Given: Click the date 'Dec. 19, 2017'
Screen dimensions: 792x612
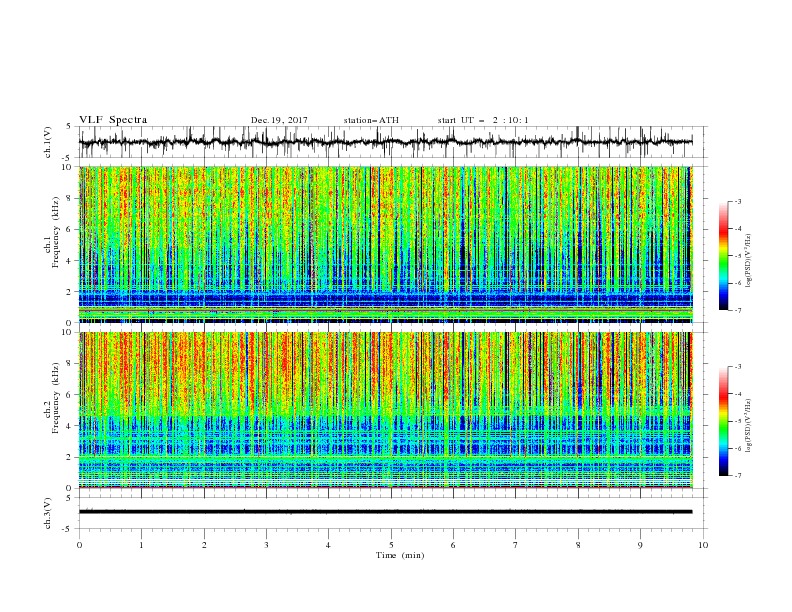Looking at the screenshot, I should point(279,120).
